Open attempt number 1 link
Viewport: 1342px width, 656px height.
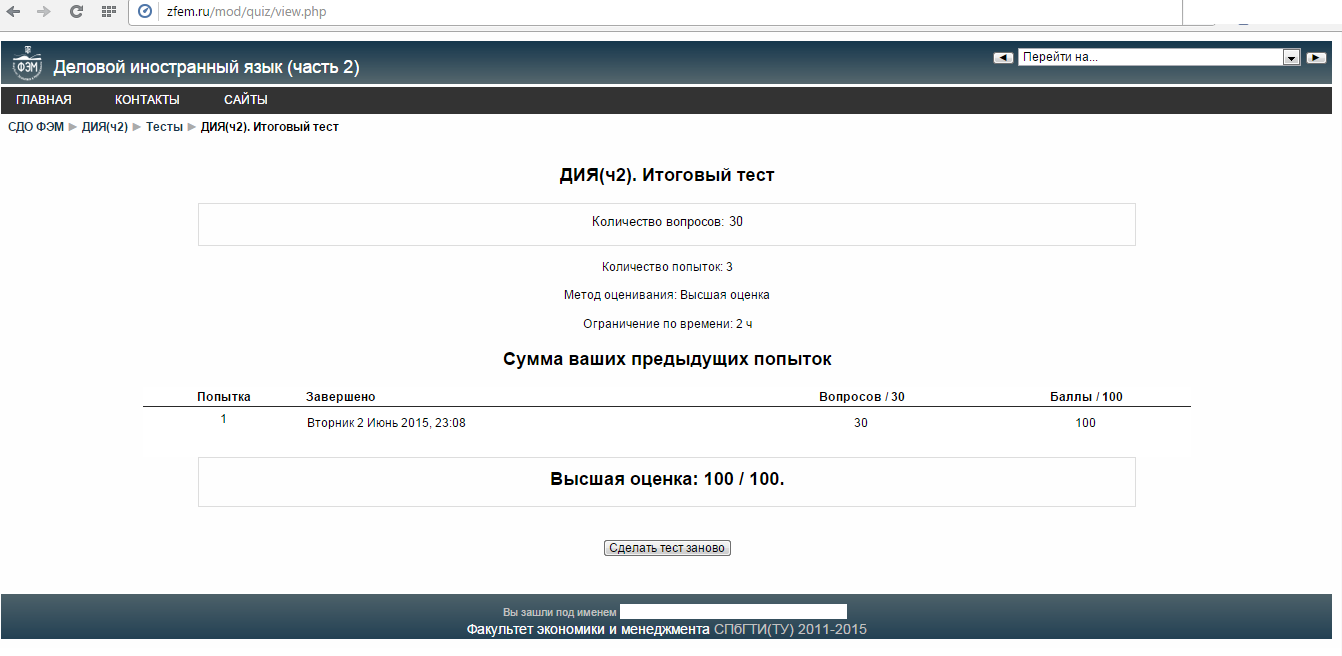tap(223, 419)
